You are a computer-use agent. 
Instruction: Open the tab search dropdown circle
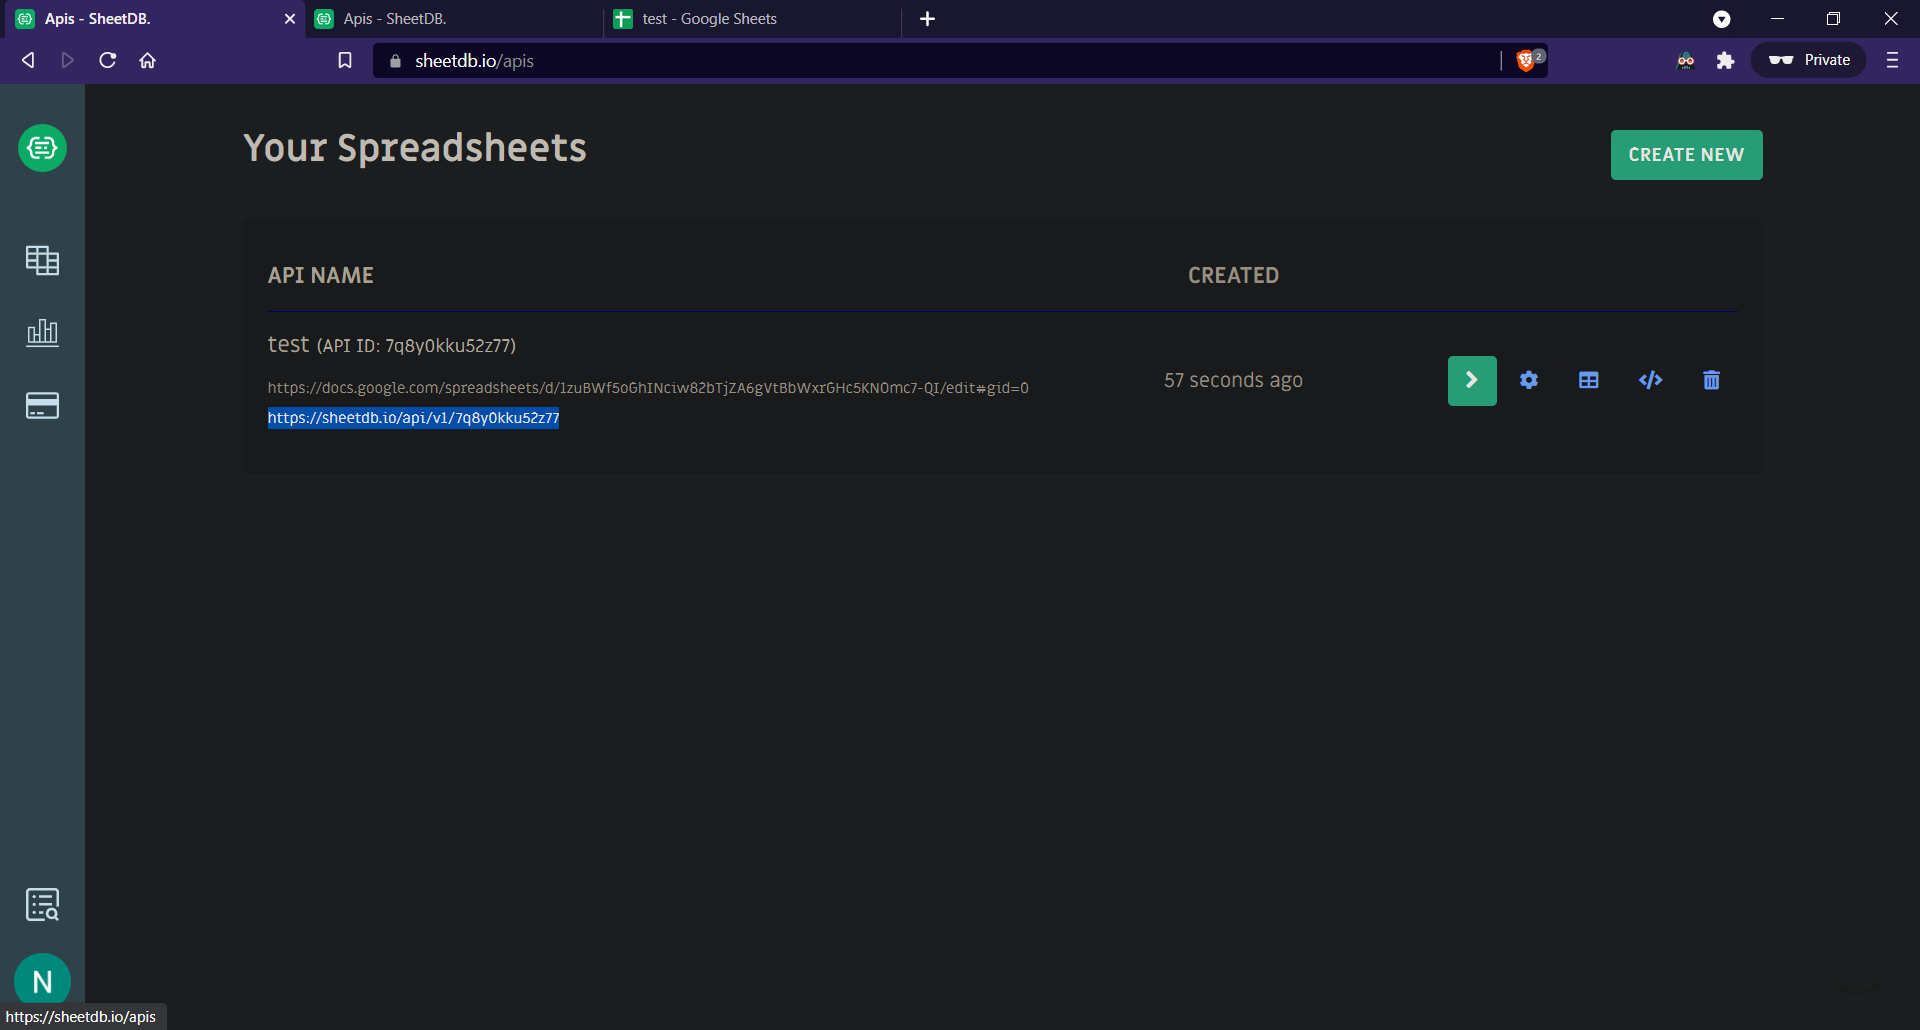coord(1721,19)
